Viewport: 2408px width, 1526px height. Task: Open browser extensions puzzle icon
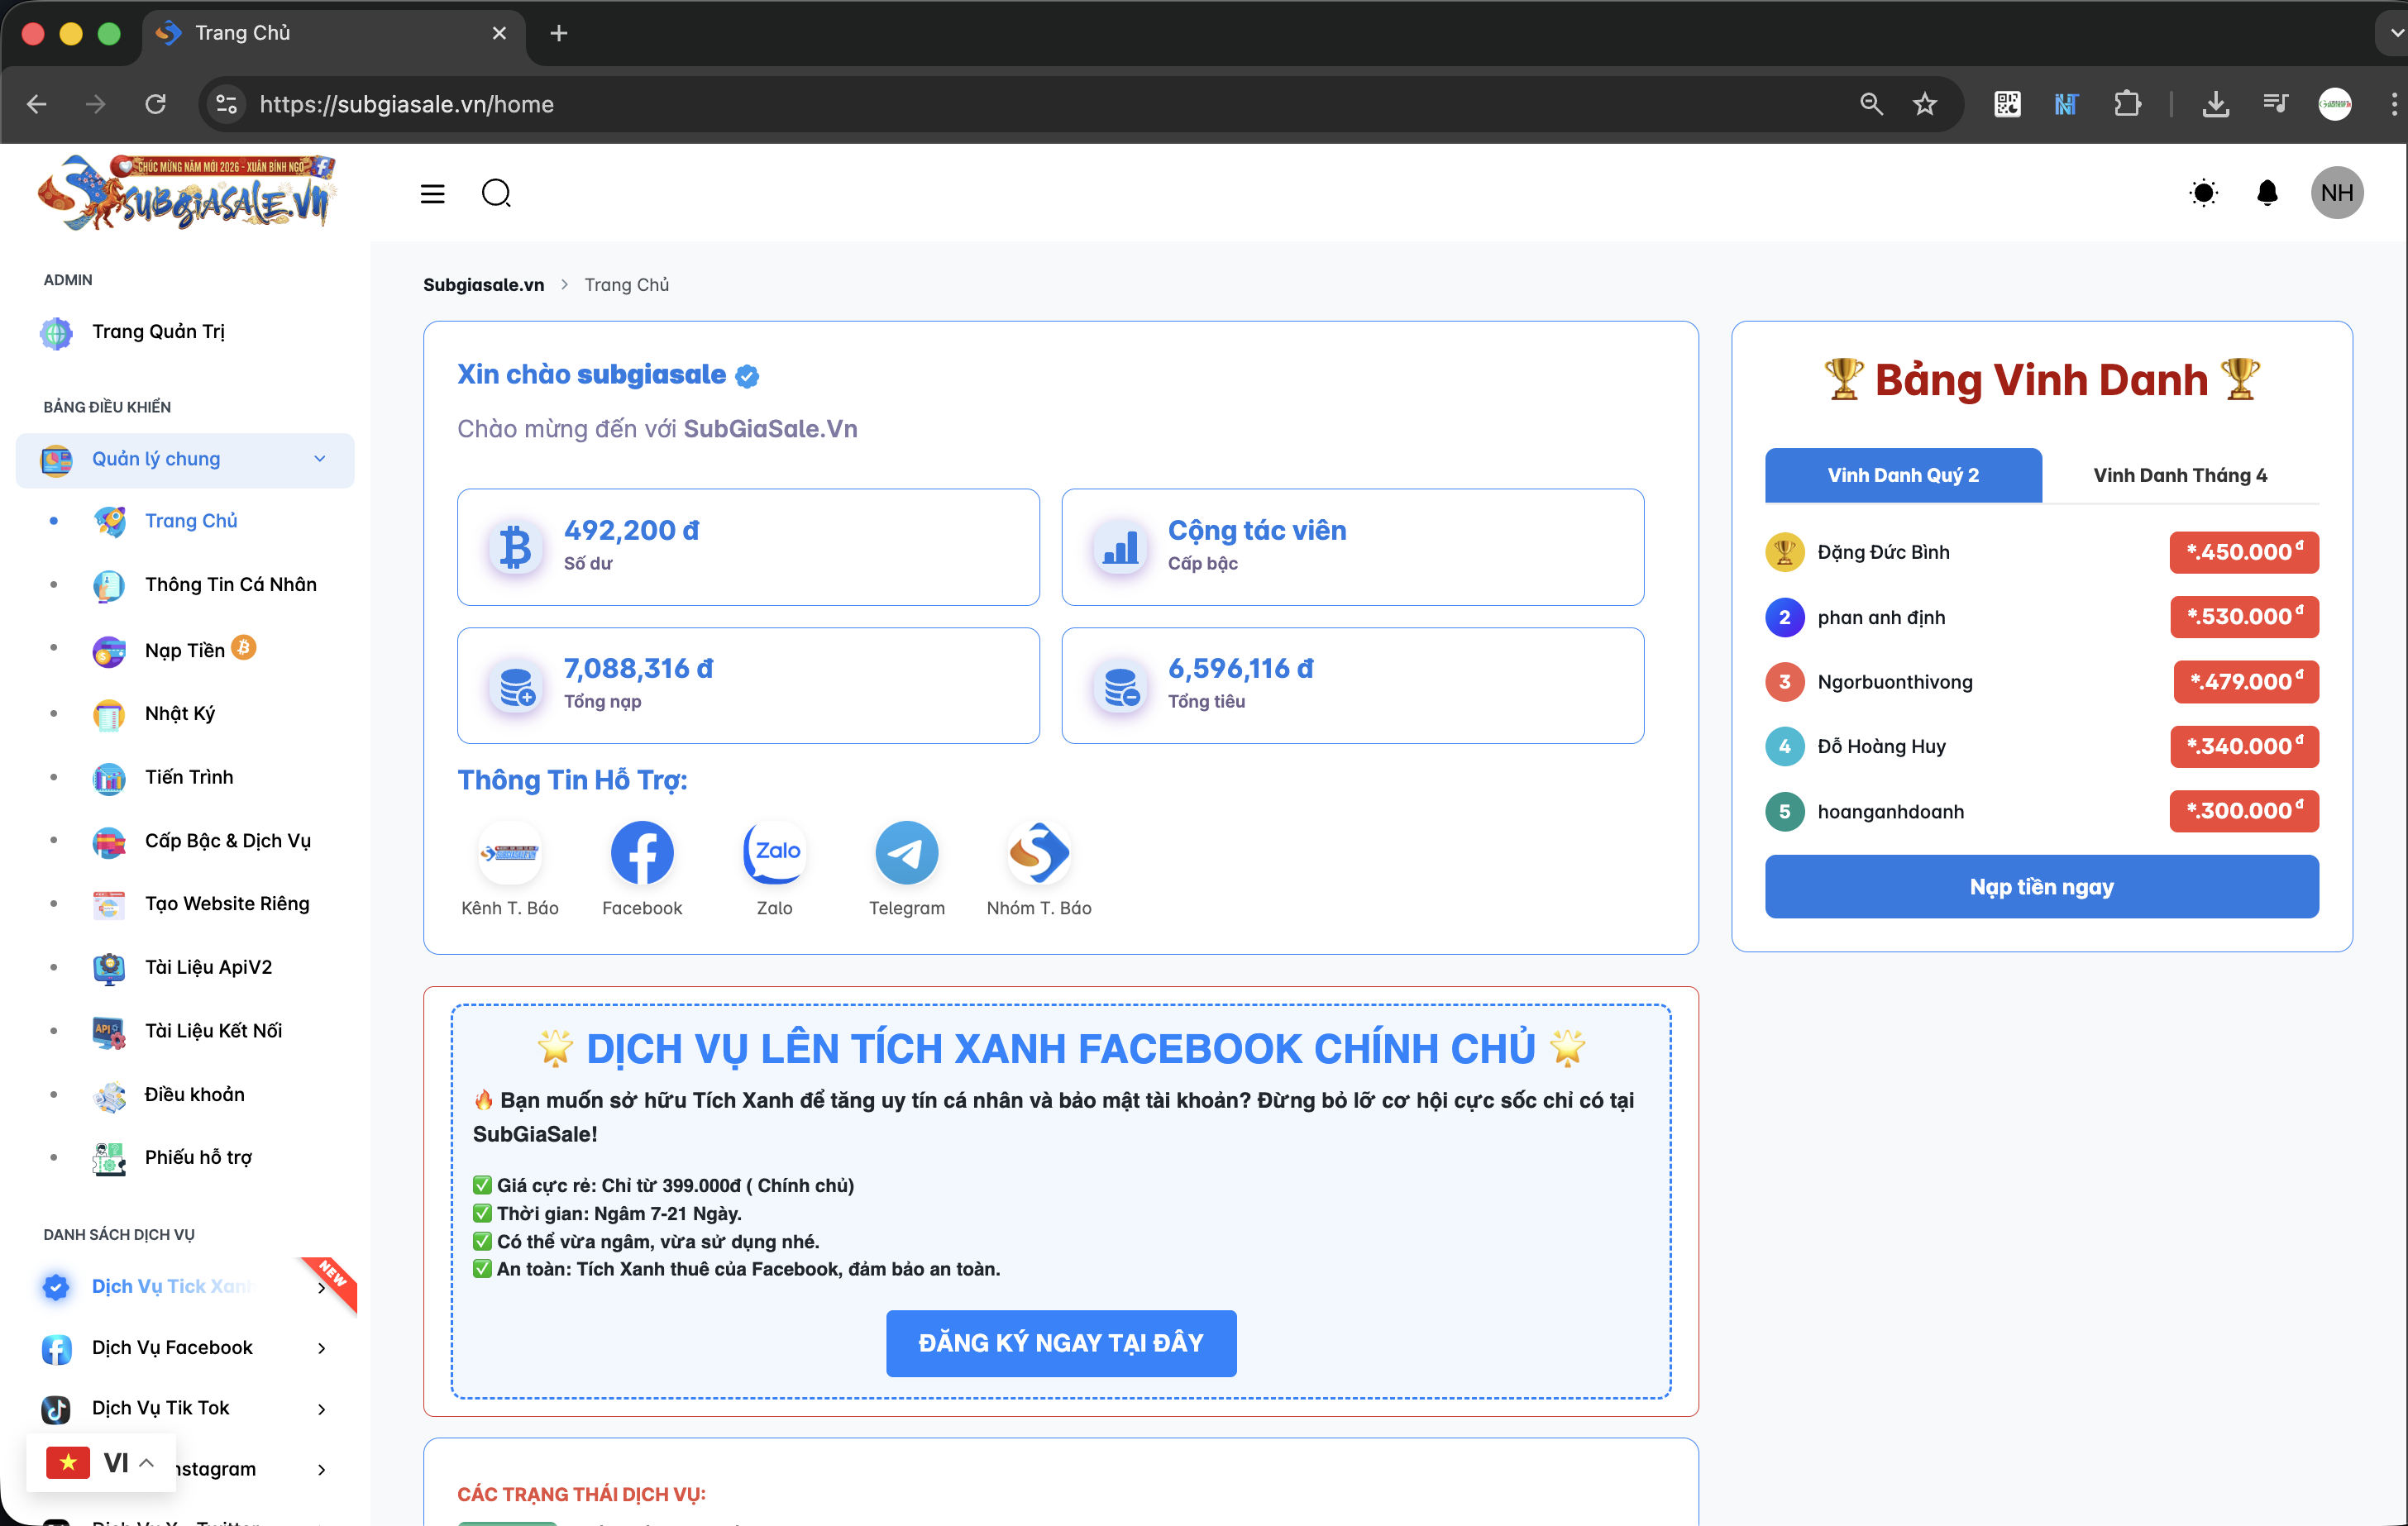[2127, 104]
